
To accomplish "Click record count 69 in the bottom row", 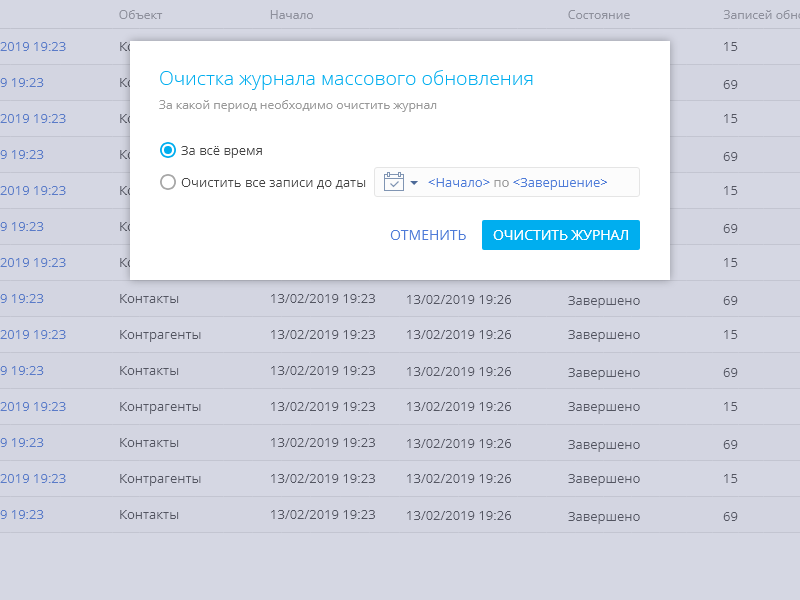I will tap(730, 516).
